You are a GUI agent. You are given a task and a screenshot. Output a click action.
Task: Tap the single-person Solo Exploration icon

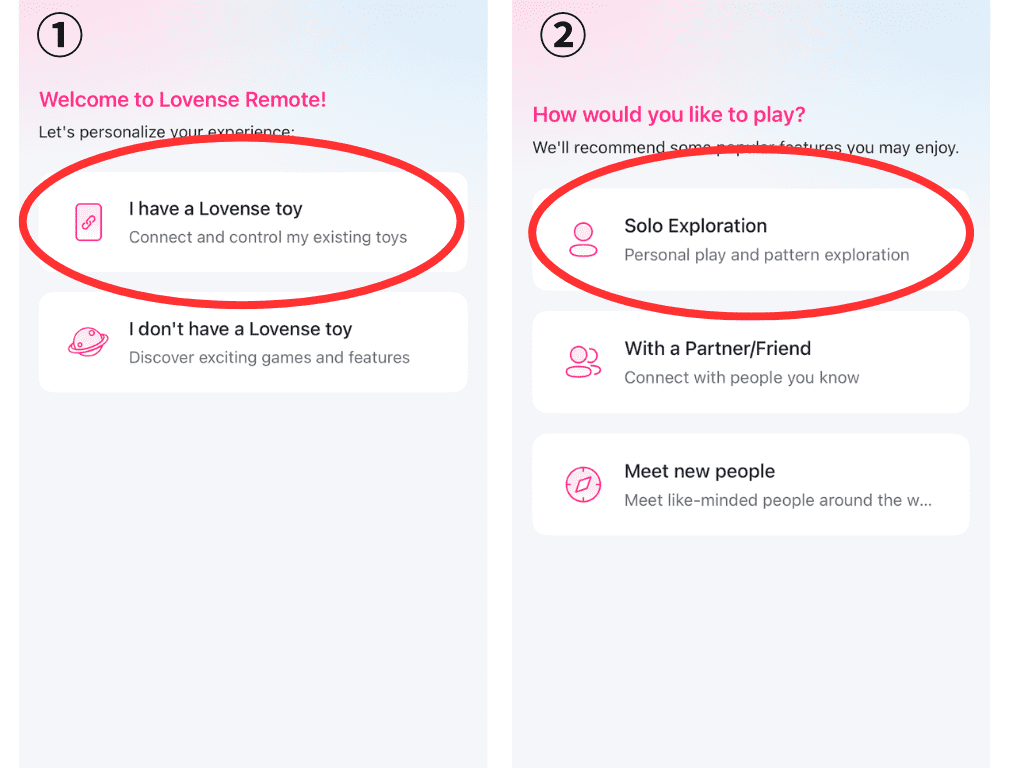(x=583, y=240)
